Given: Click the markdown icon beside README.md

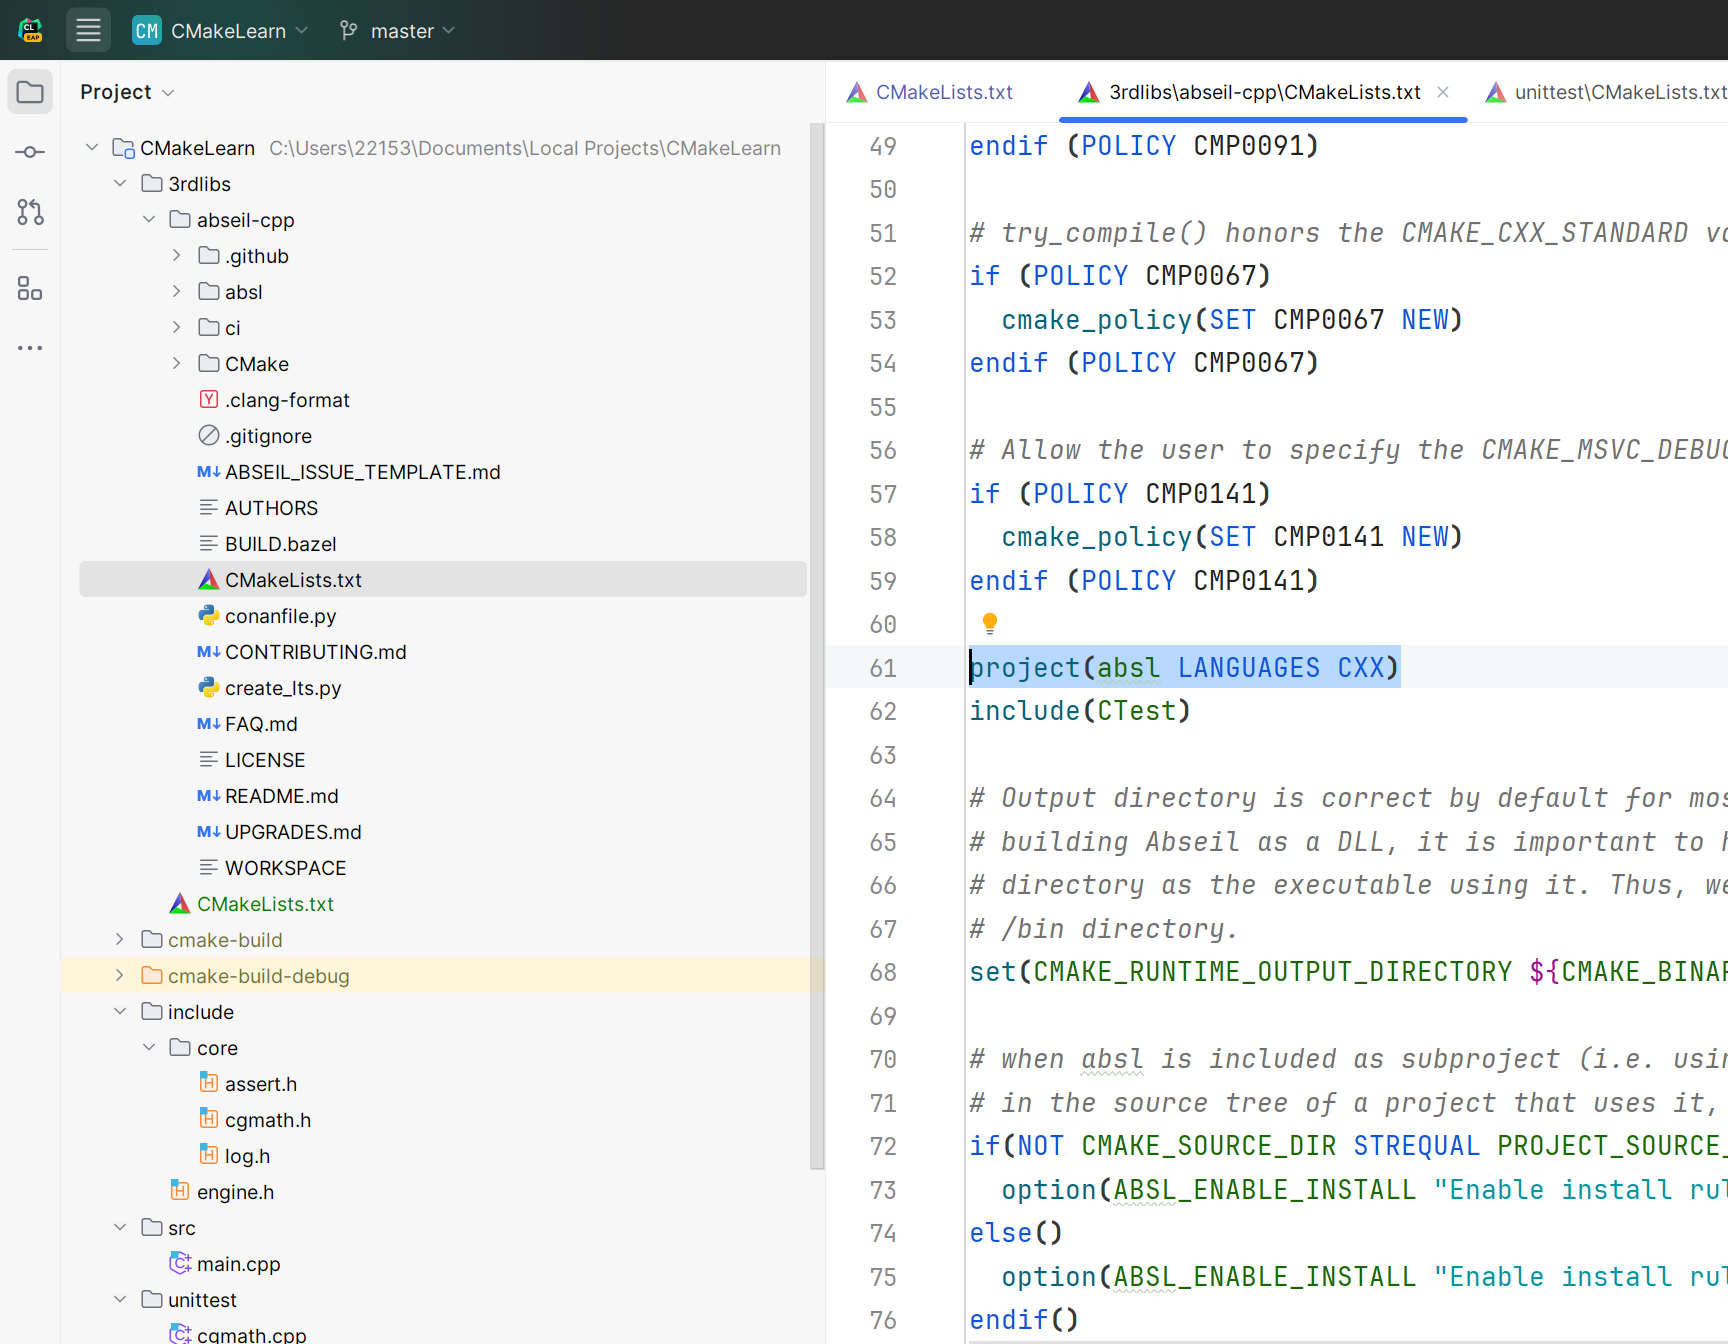Looking at the screenshot, I should [208, 796].
